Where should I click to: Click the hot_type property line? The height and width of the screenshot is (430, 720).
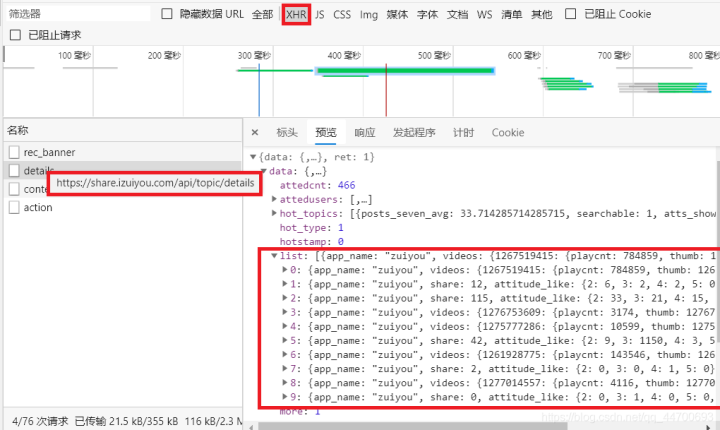(x=312, y=228)
